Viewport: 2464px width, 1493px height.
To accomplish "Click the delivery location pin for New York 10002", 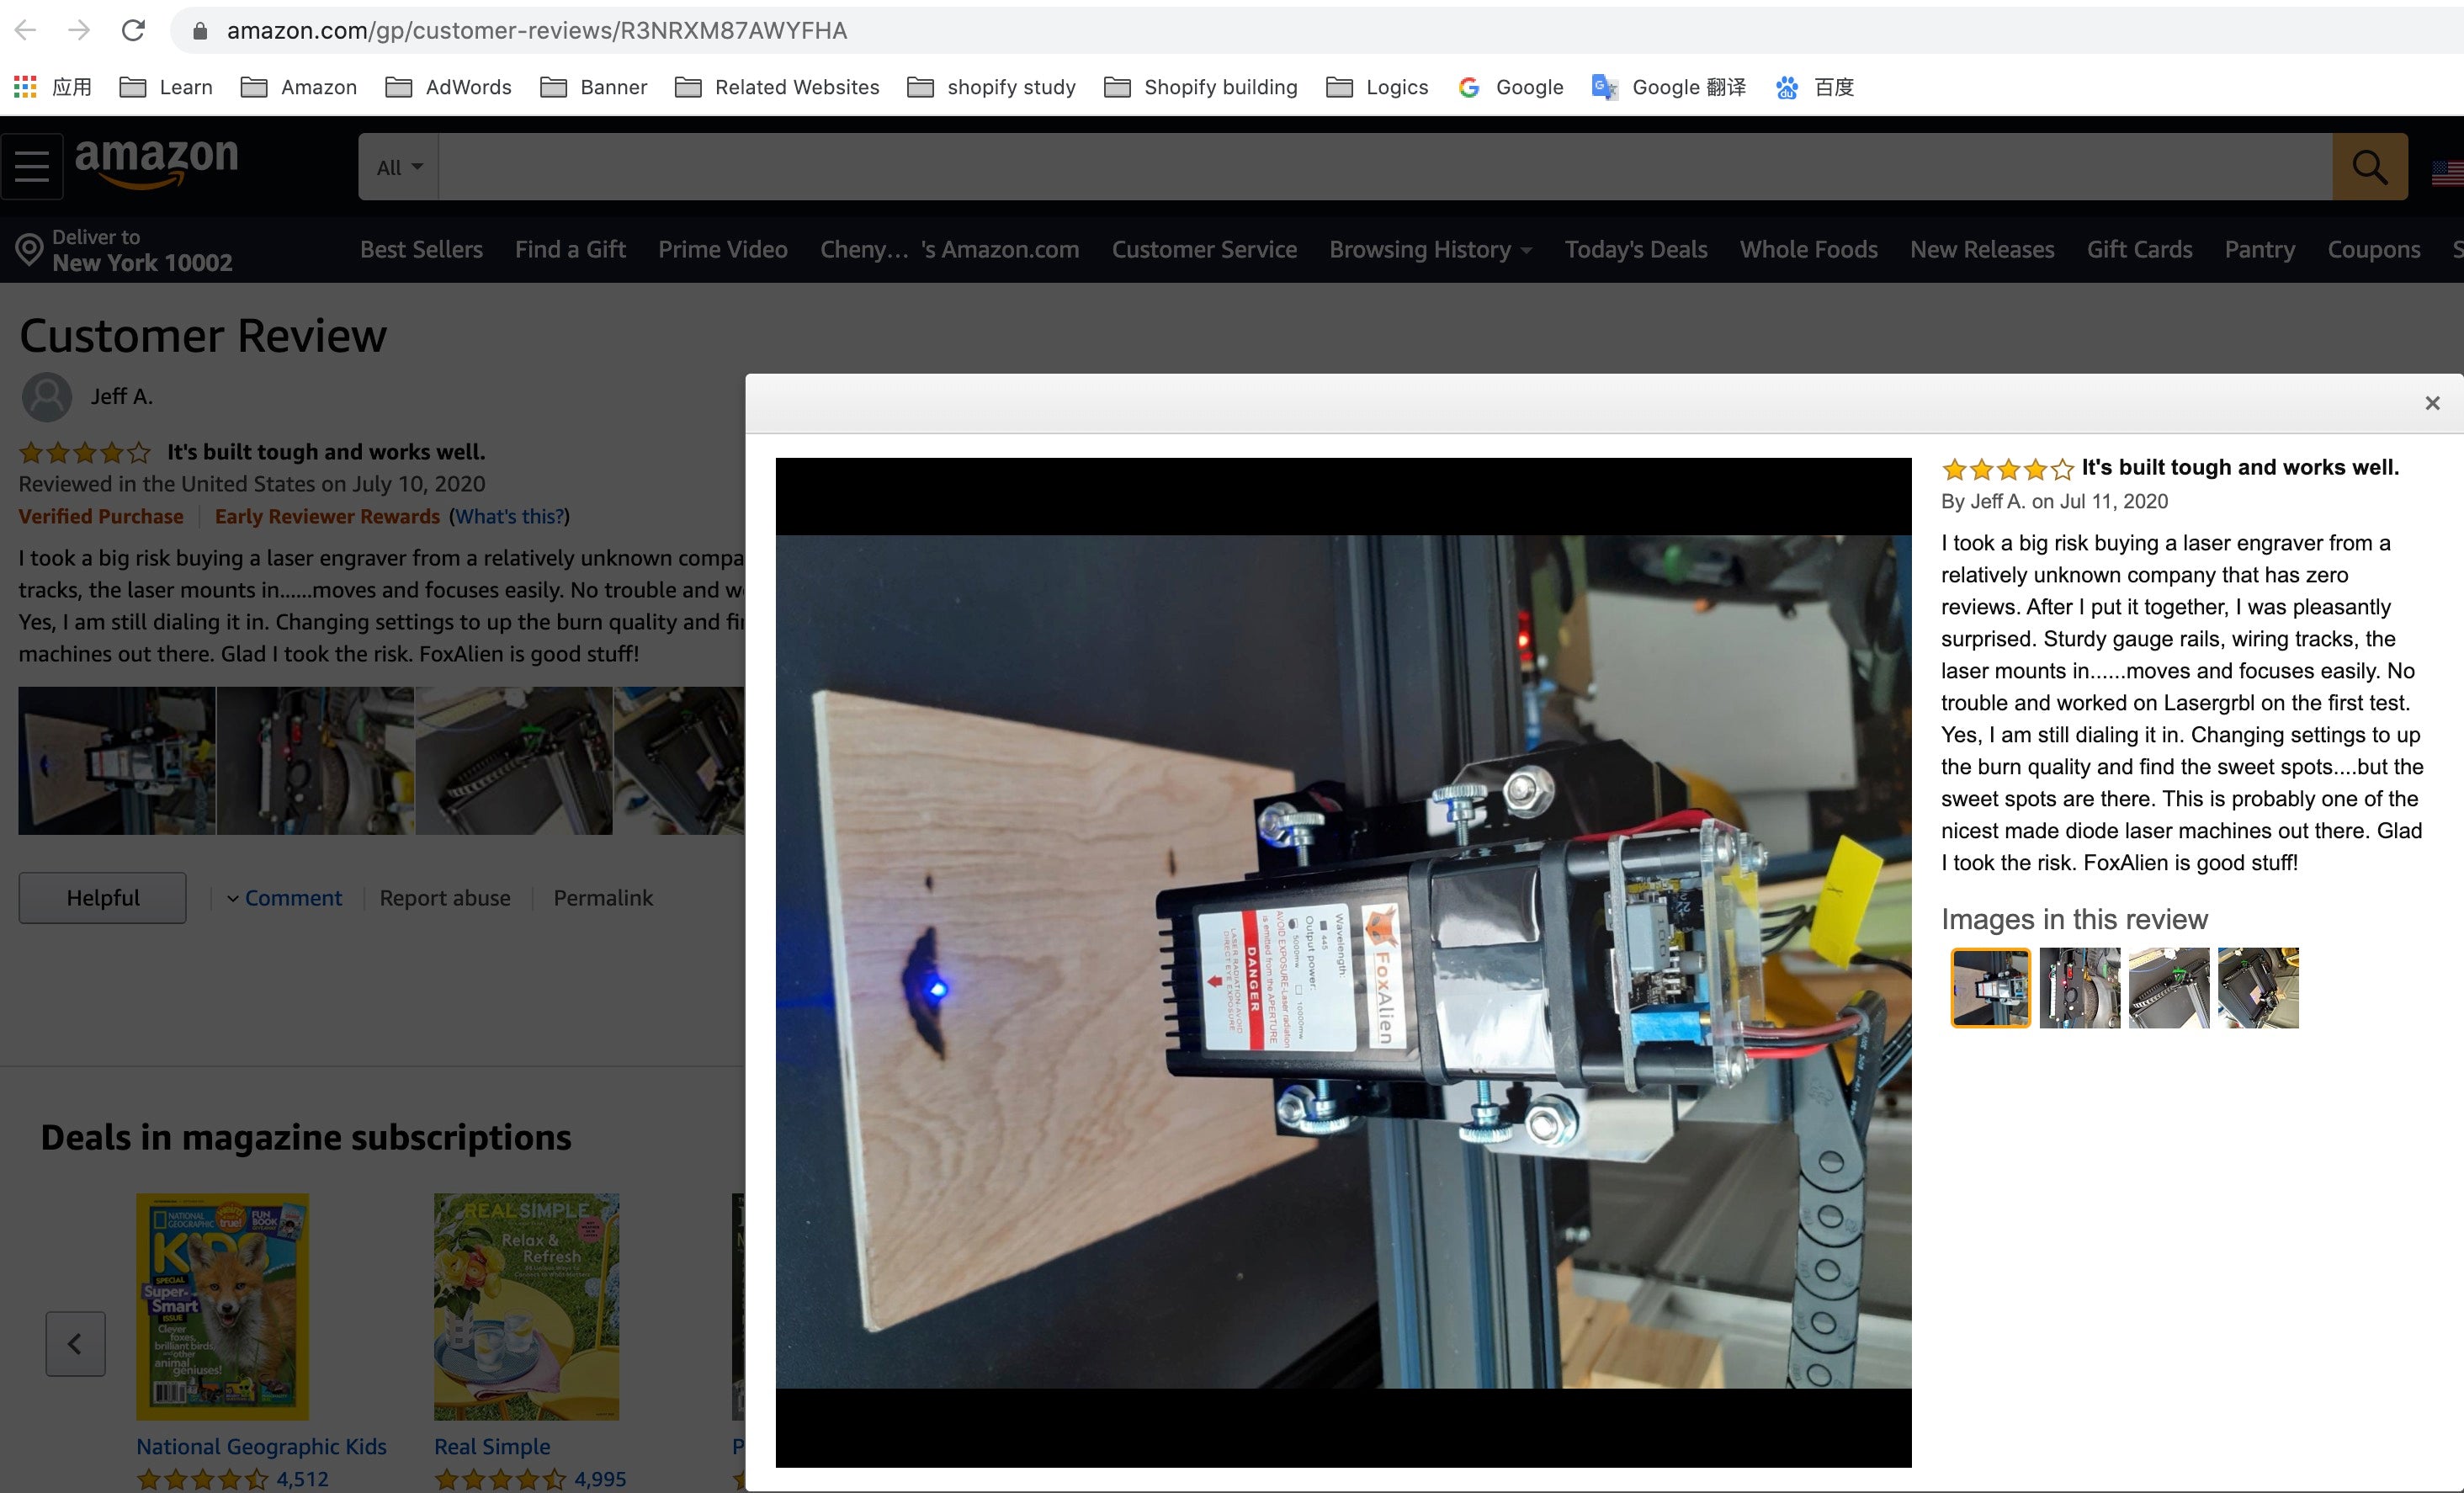I will click(28, 249).
